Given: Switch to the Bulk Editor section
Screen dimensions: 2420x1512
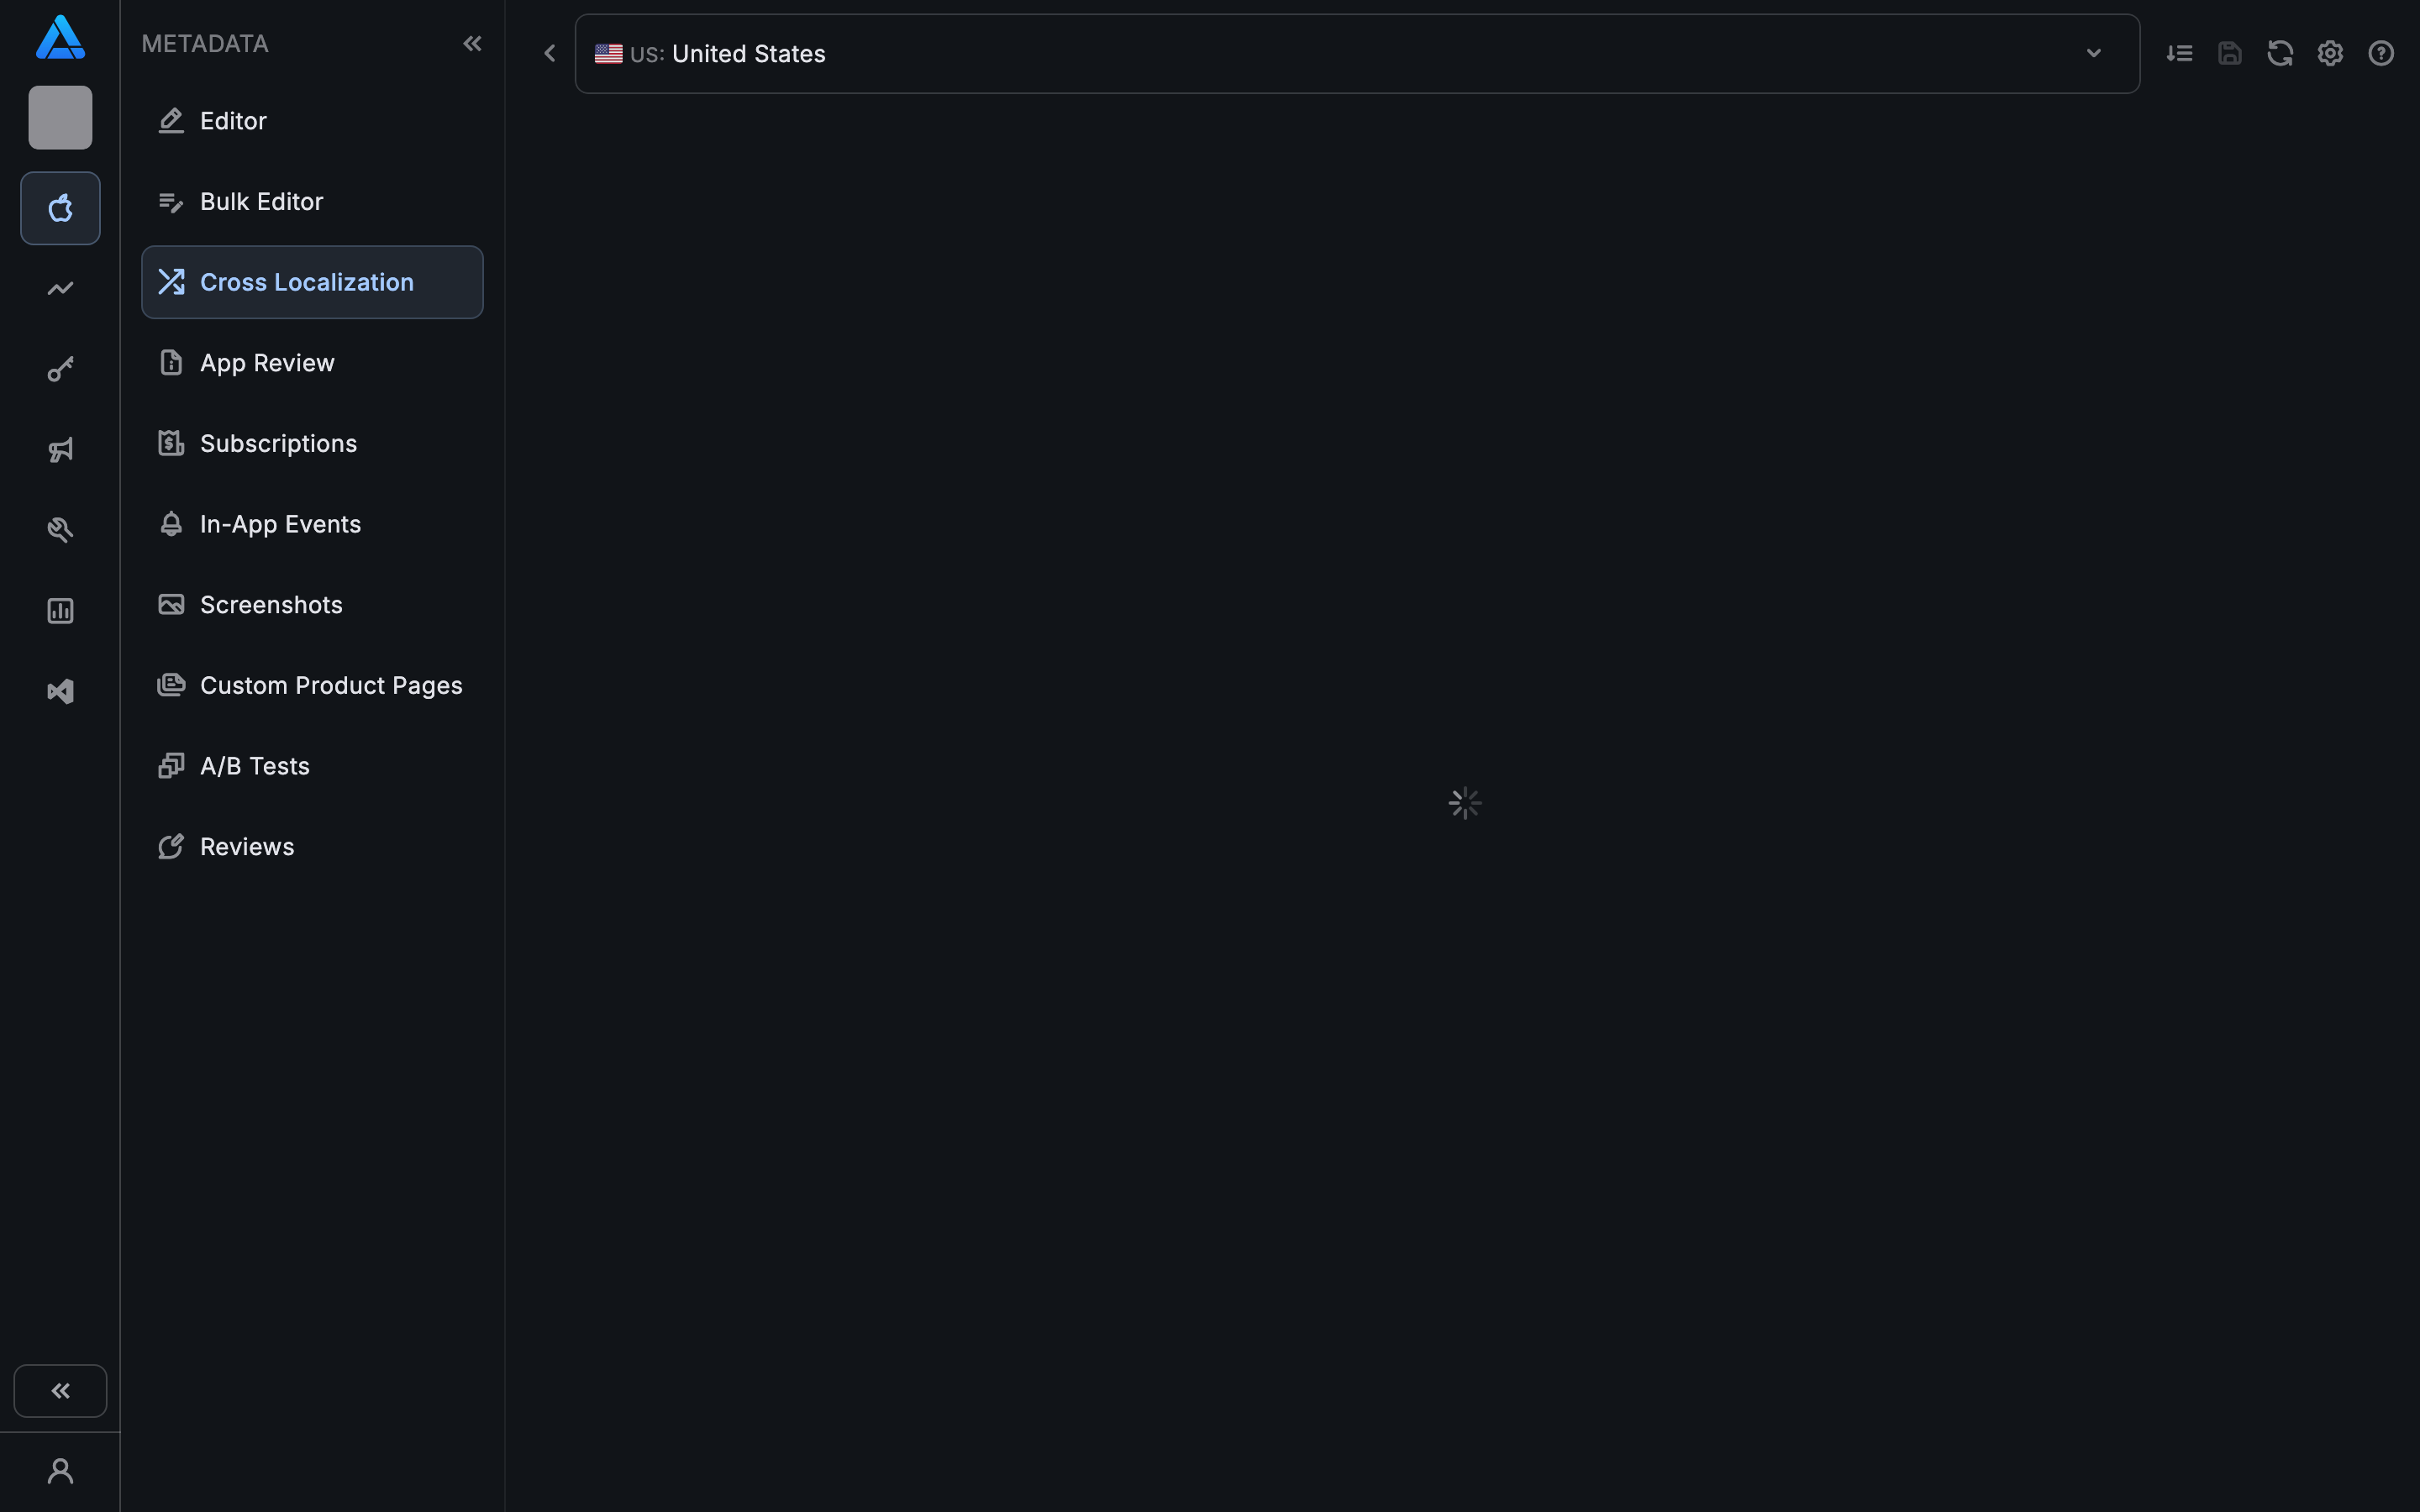Looking at the screenshot, I should click(261, 201).
